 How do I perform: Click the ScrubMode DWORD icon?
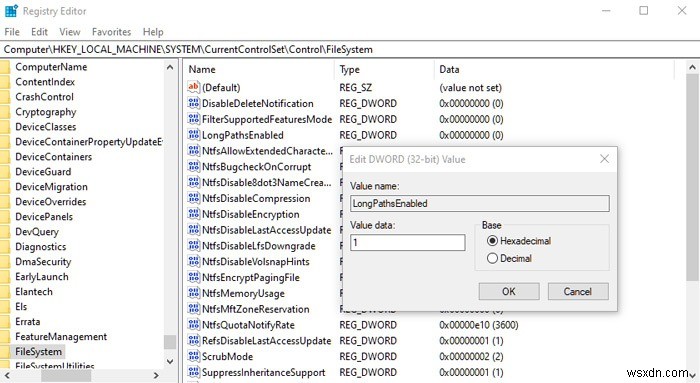click(x=193, y=357)
